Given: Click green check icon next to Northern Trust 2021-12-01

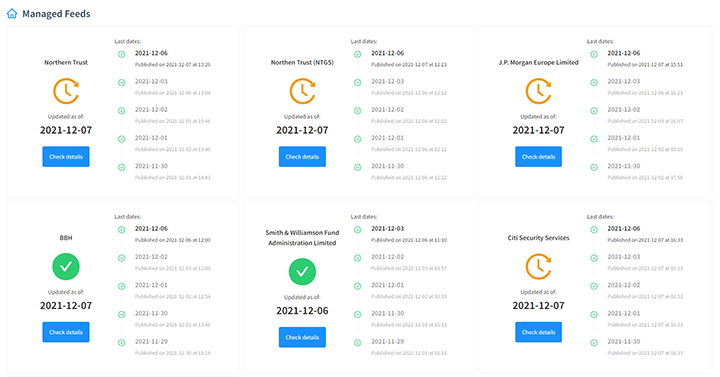Looking at the screenshot, I should pyautogui.click(x=121, y=139).
